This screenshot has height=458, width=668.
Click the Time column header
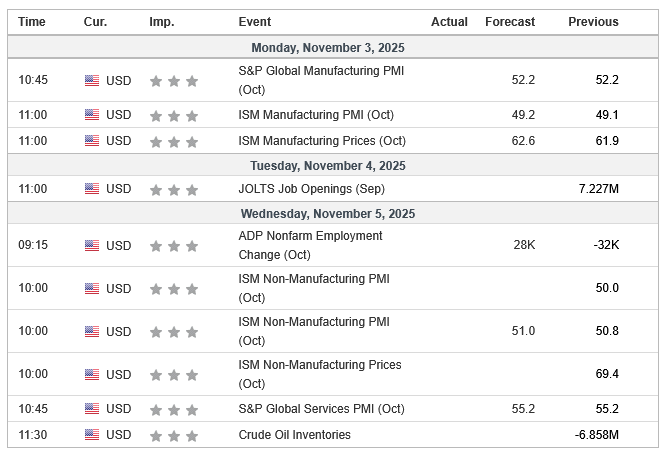pyautogui.click(x=32, y=22)
